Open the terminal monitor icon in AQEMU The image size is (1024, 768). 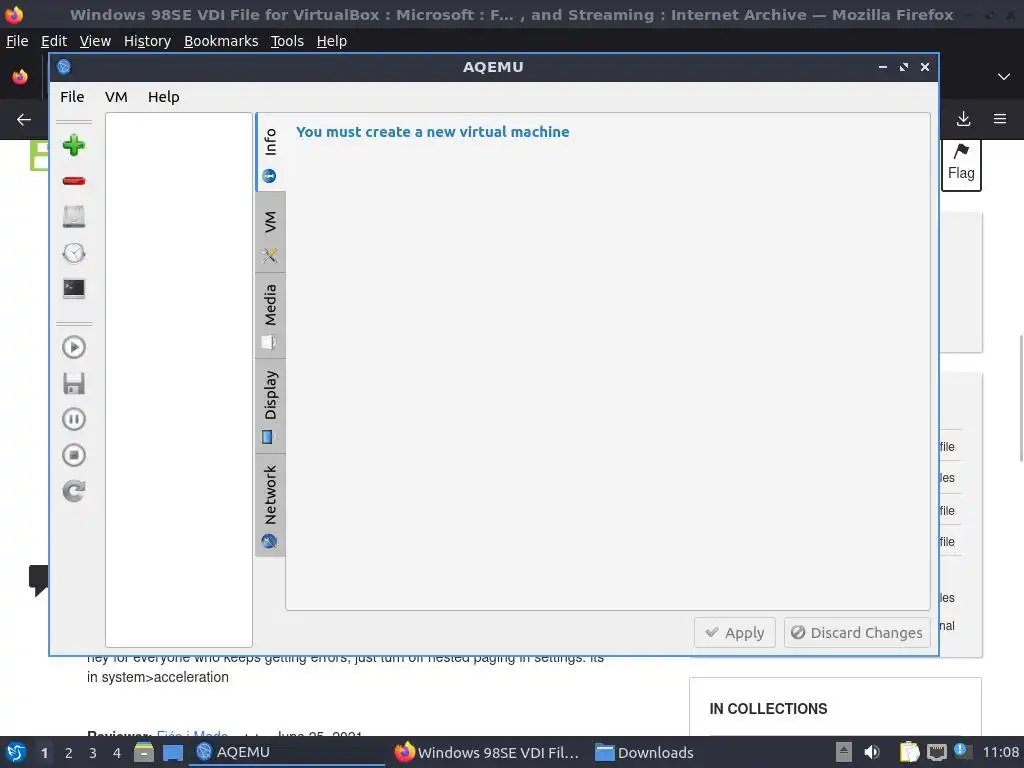(74, 289)
